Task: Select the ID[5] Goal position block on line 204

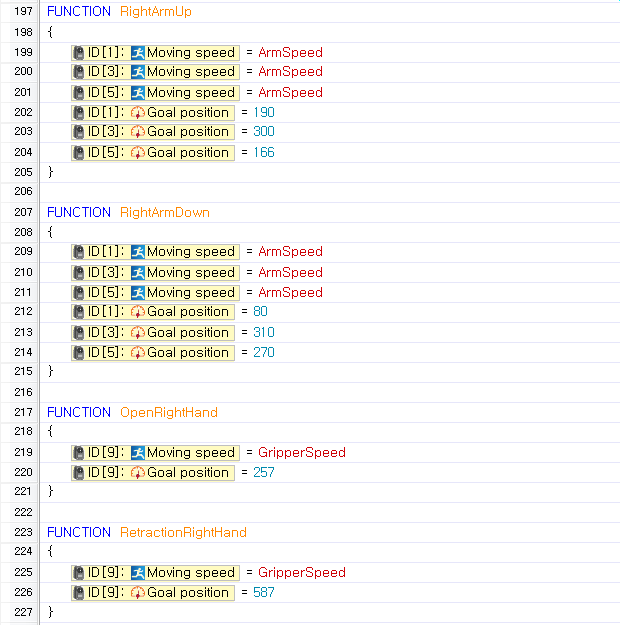Action: point(152,152)
